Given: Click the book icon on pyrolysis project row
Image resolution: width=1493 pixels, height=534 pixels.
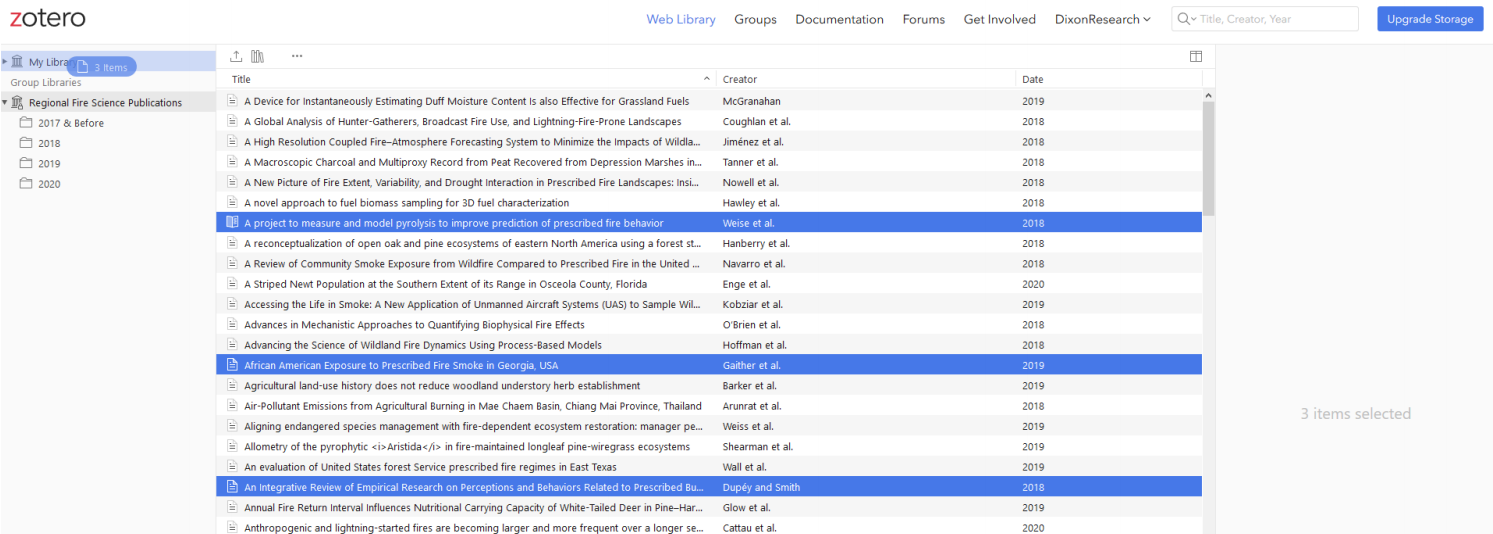Looking at the screenshot, I should point(232,223).
